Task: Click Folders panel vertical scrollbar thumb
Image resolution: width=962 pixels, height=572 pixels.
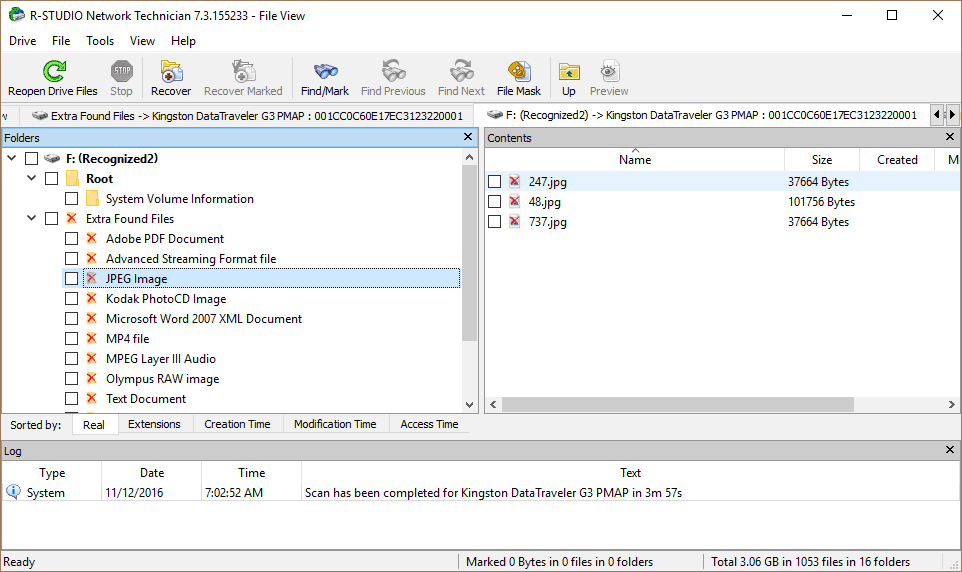Action: click(469, 253)
